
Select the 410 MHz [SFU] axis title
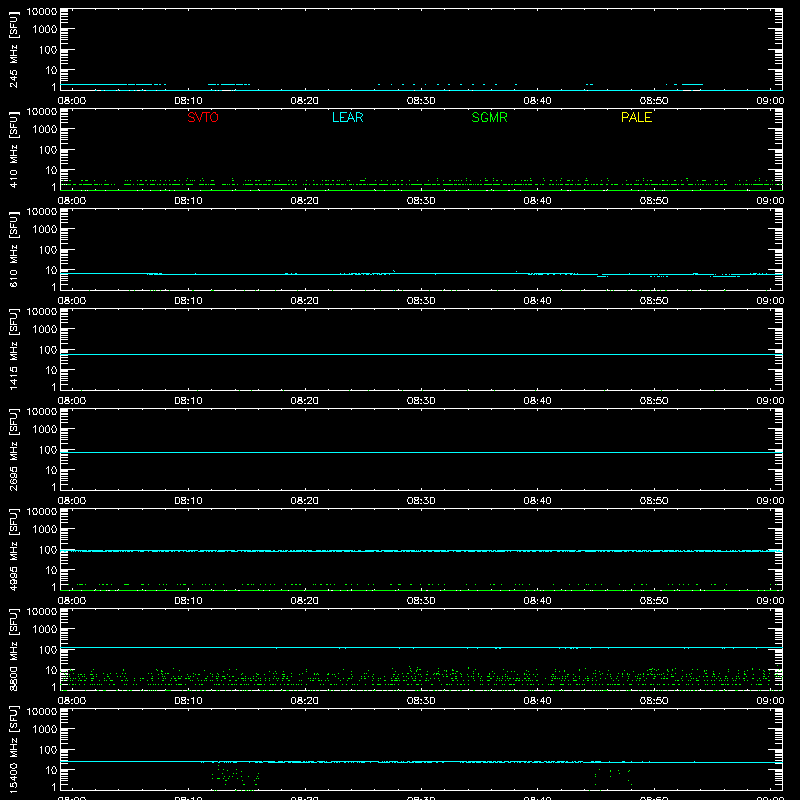tap(13, 150)
